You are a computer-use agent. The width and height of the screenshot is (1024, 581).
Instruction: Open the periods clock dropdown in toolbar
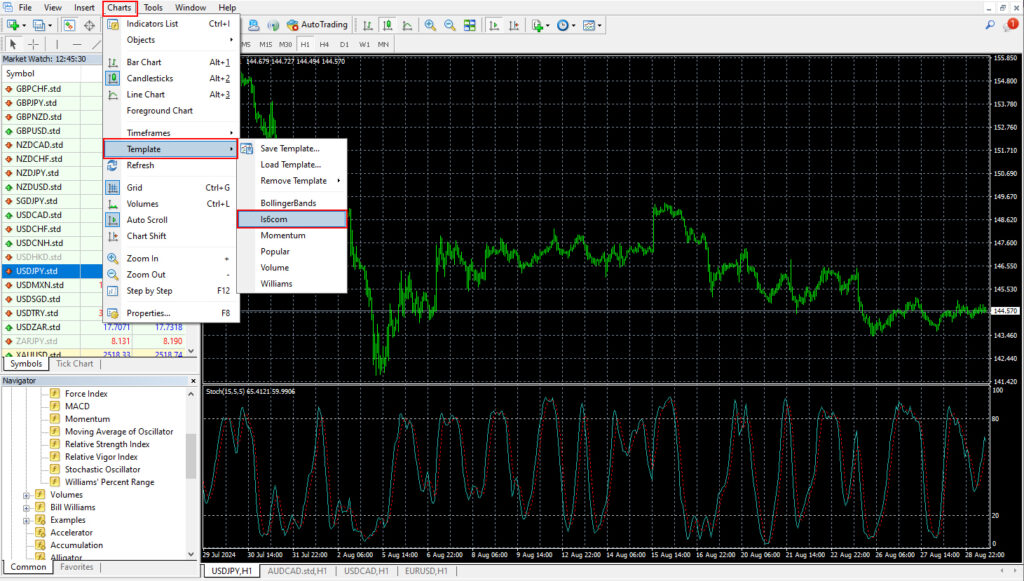[566, 25]
